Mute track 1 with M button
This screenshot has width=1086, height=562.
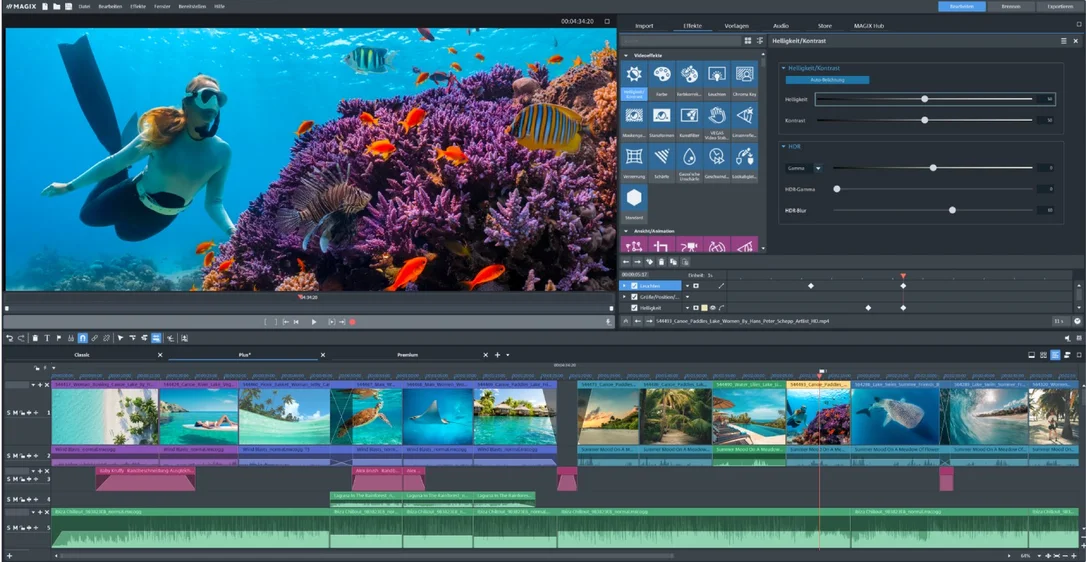click(x=15, y=412)
